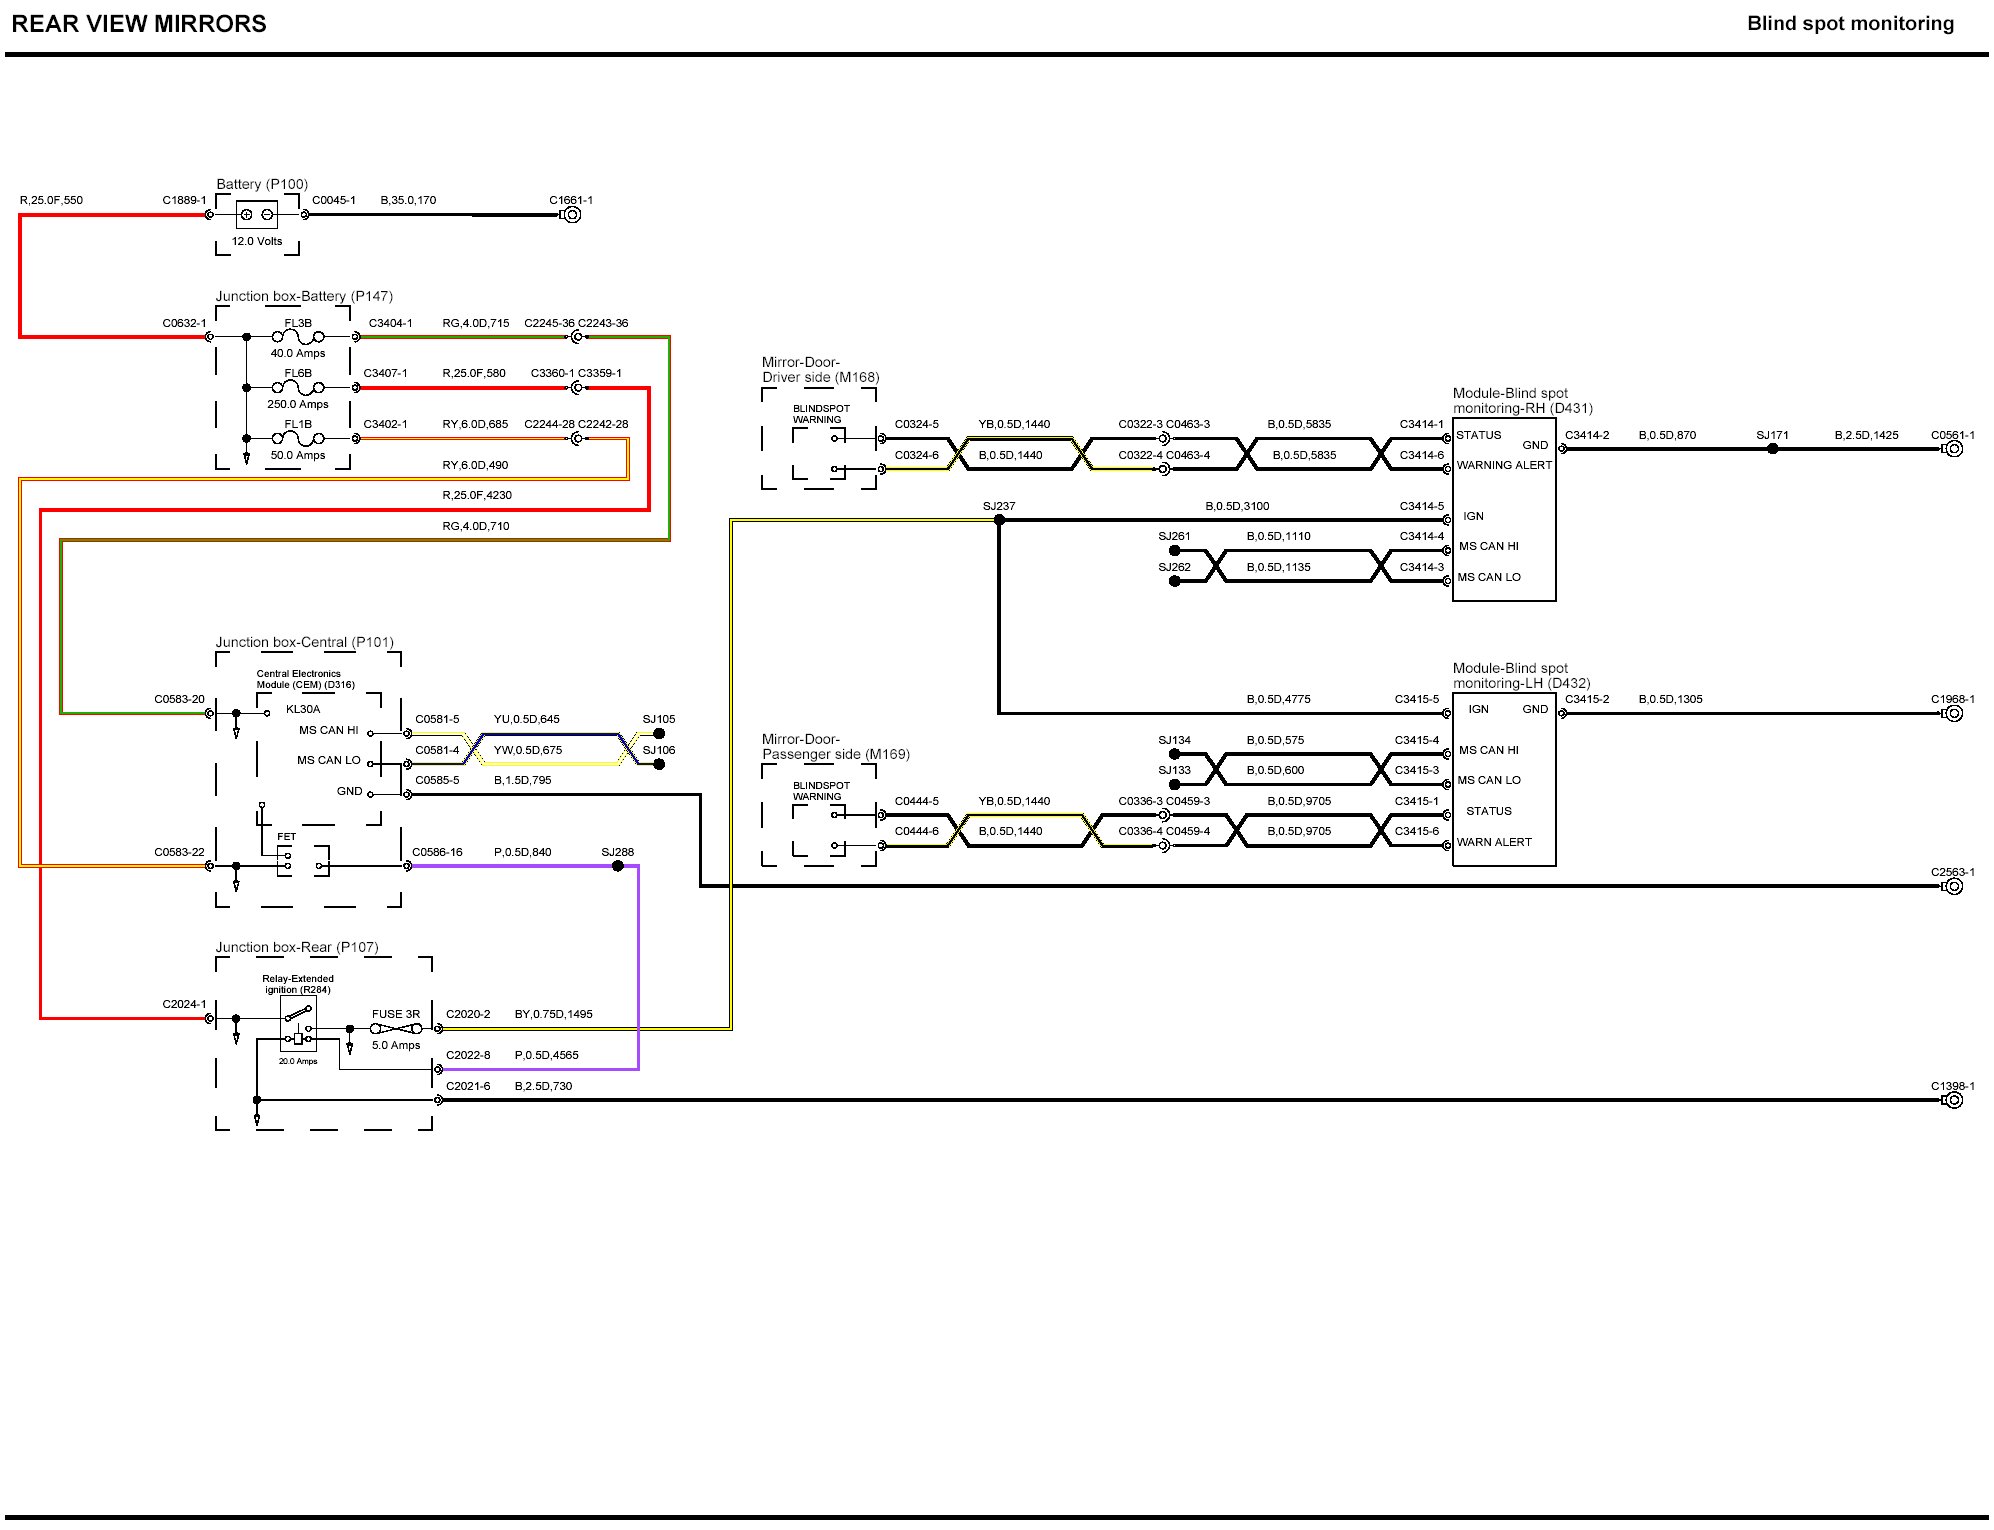Click the Battery P100 symbol
The image size is (1994, 1530).
(257, 215)
